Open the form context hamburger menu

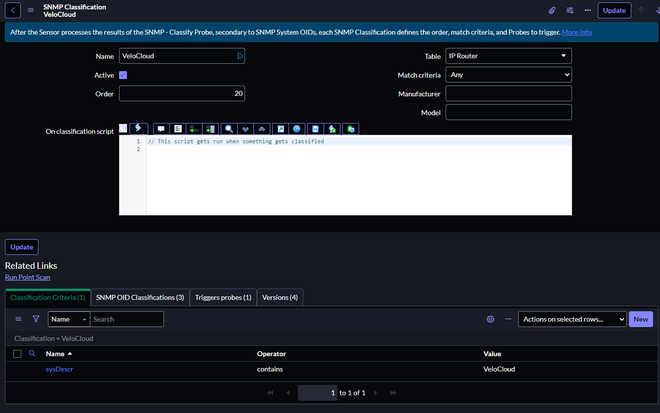31,10
